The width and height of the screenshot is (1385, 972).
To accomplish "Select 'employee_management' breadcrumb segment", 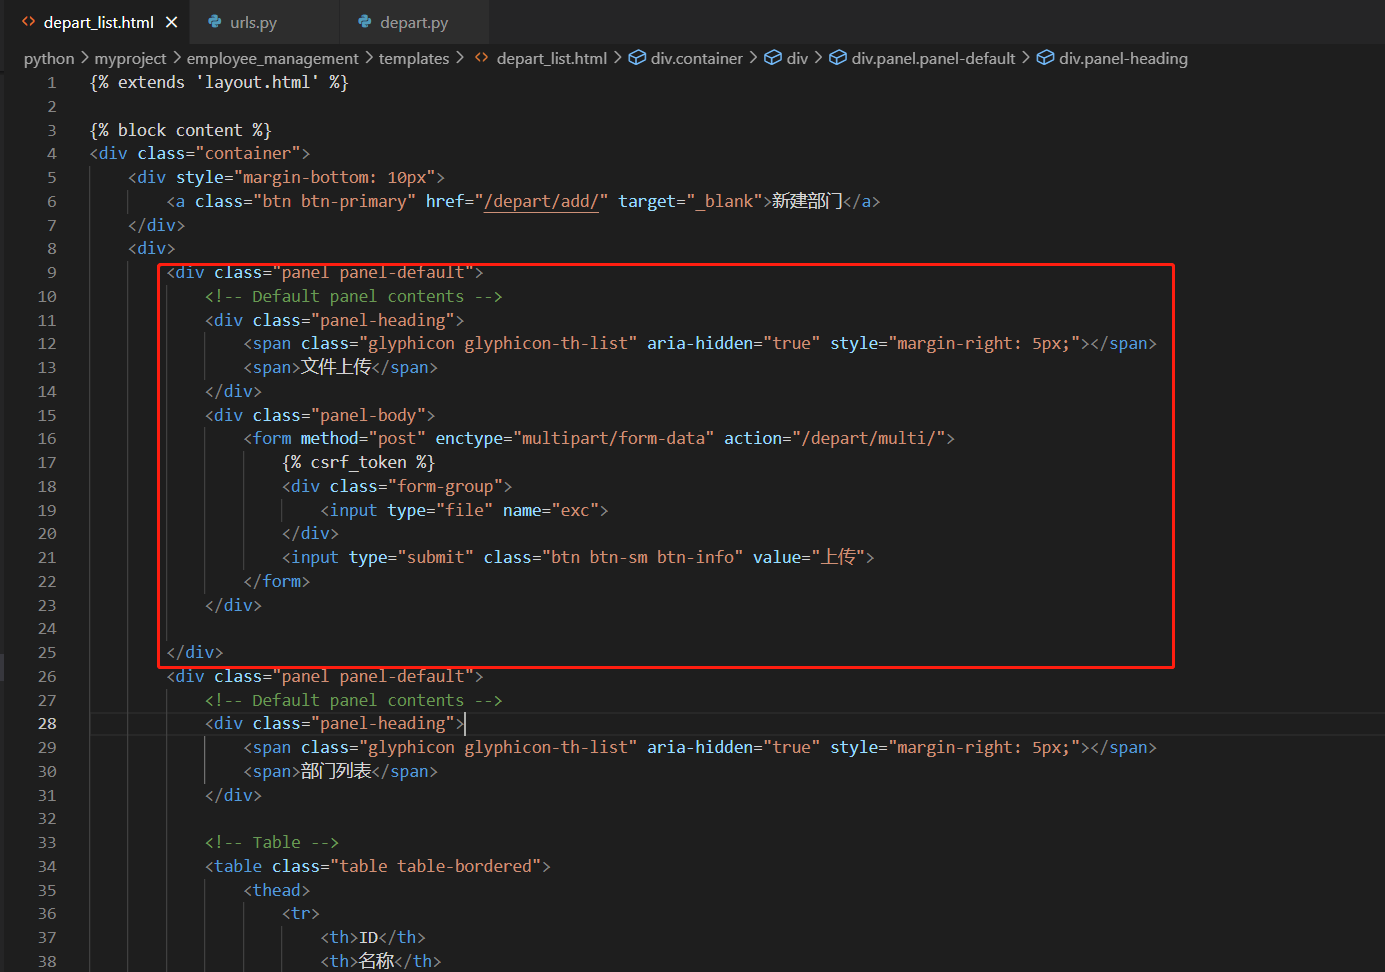I will point(272,58).
